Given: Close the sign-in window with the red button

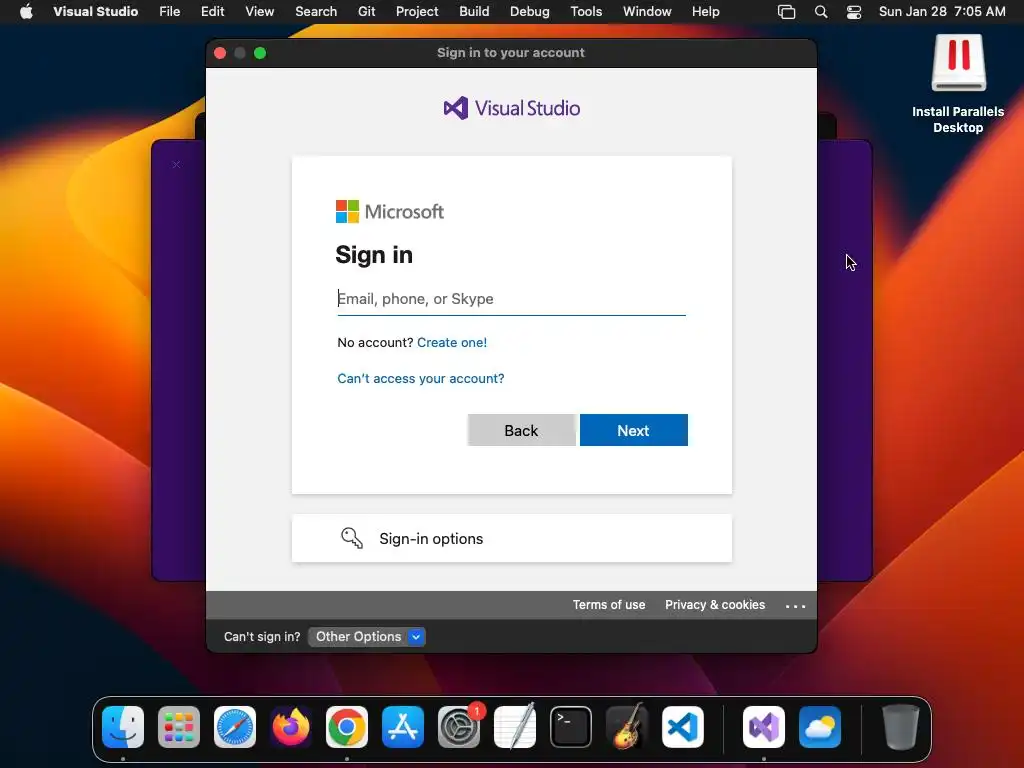Looking at the screenshot, I should [220, 53].
